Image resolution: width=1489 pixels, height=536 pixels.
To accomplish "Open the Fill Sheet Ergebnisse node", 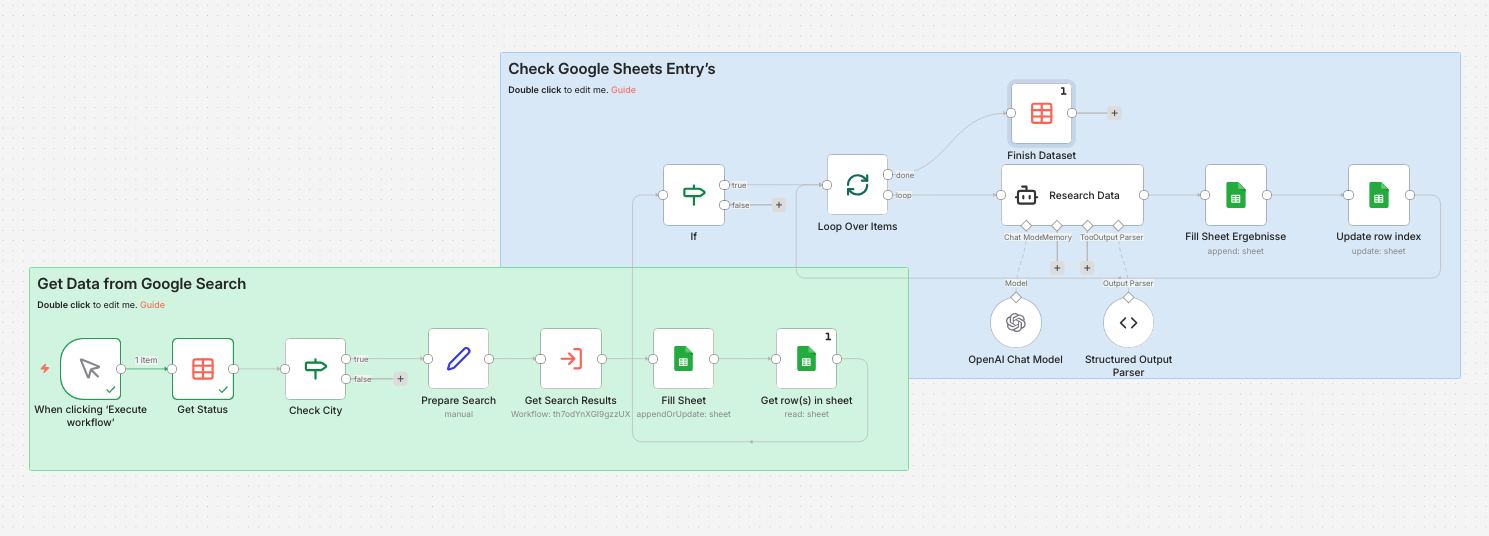I will click(x=1235, y=195).
